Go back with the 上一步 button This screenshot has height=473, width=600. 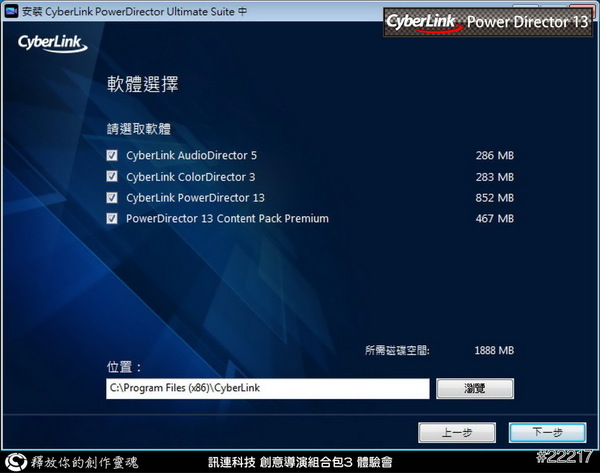(457, 432)
